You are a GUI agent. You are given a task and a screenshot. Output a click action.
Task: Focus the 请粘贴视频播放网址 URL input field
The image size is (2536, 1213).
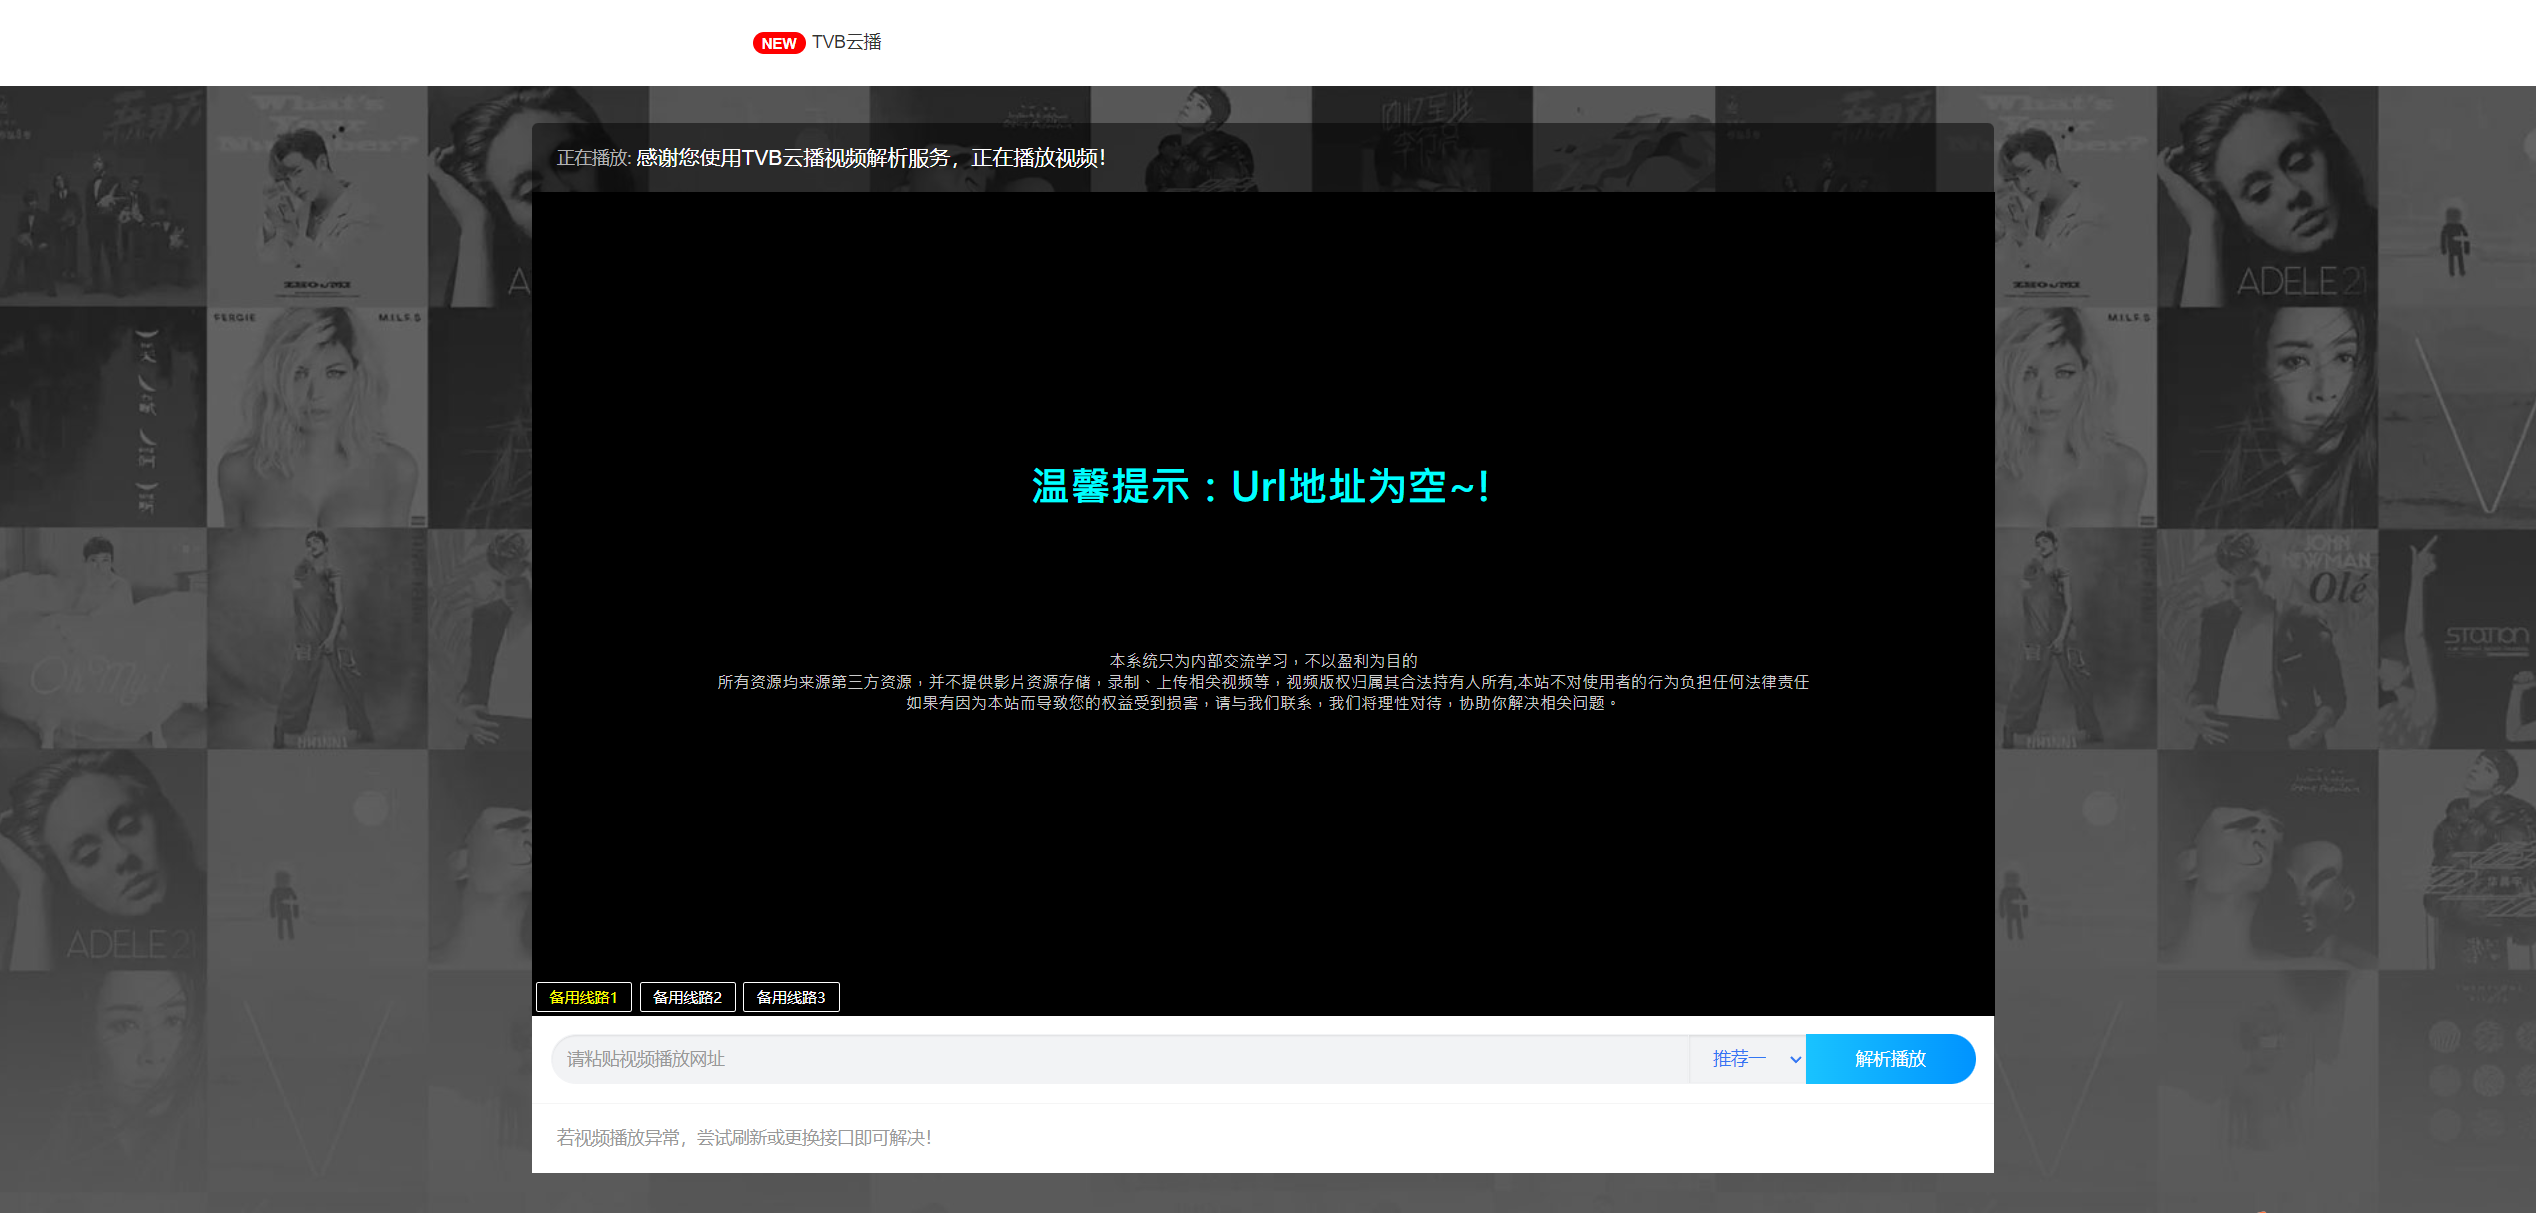click(1120, 1059)
